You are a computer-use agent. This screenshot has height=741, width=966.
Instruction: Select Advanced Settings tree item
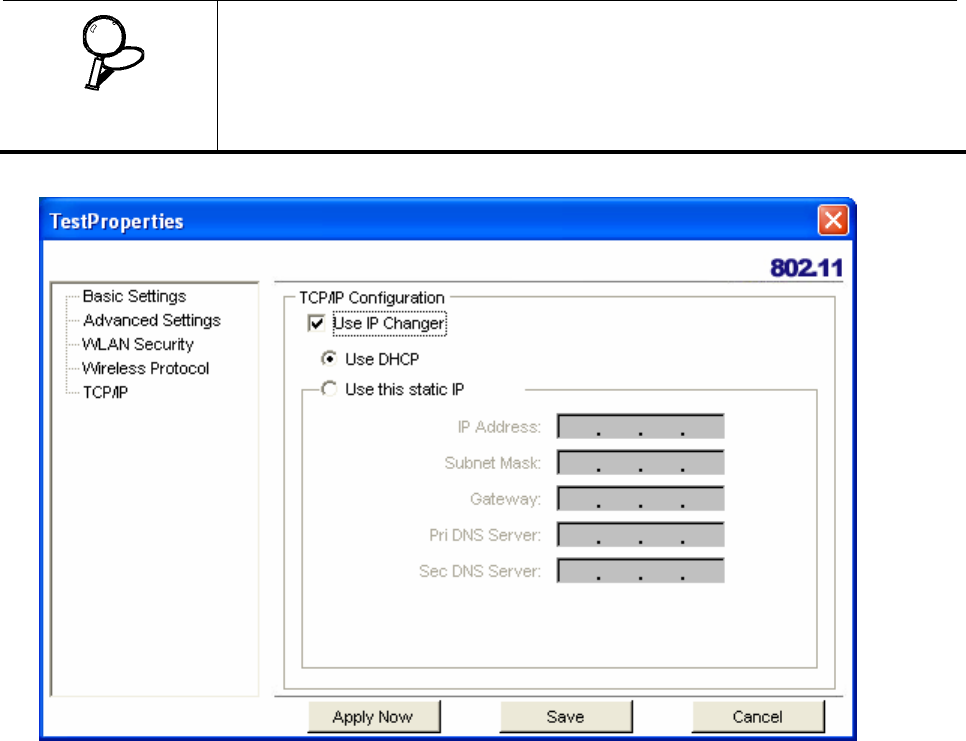pos(152,320)
